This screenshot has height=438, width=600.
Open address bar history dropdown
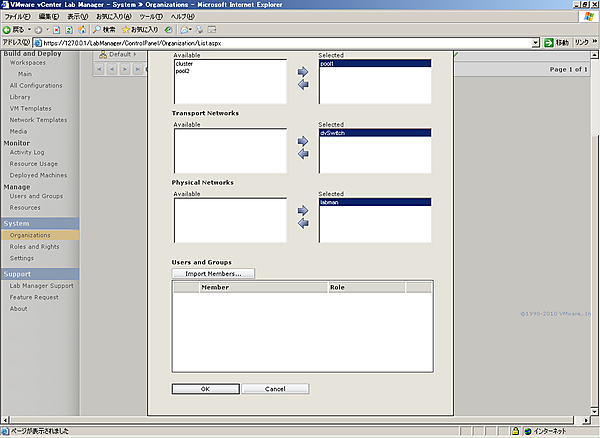pyautogui.click(x=536, y=43)
